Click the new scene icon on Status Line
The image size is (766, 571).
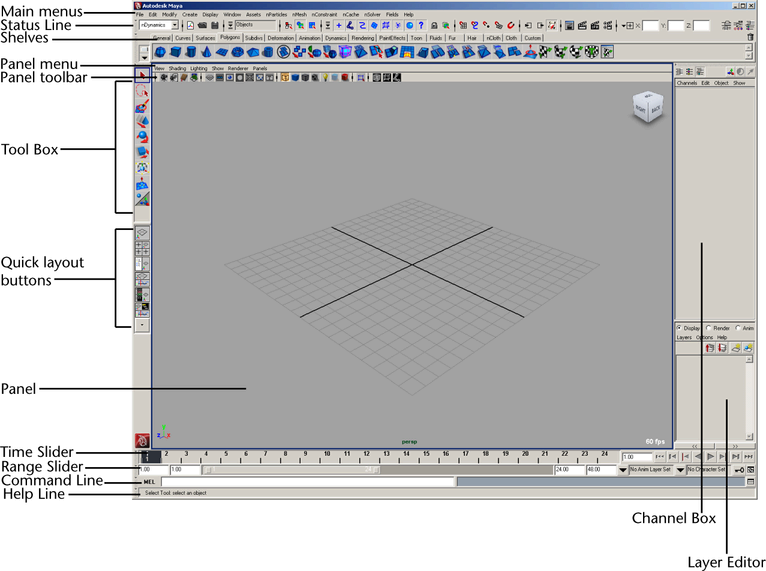pos(190,25)
